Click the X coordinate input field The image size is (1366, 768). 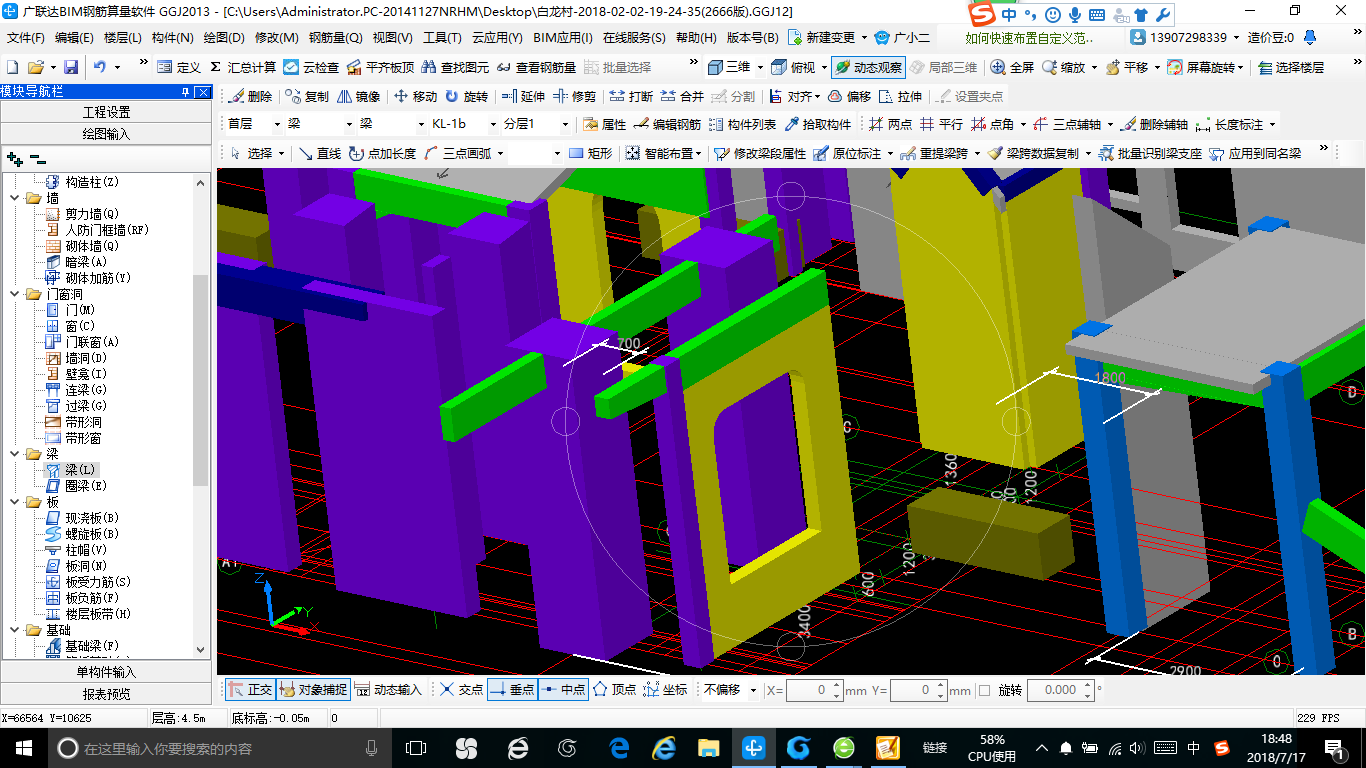click(x=814, y=690)
